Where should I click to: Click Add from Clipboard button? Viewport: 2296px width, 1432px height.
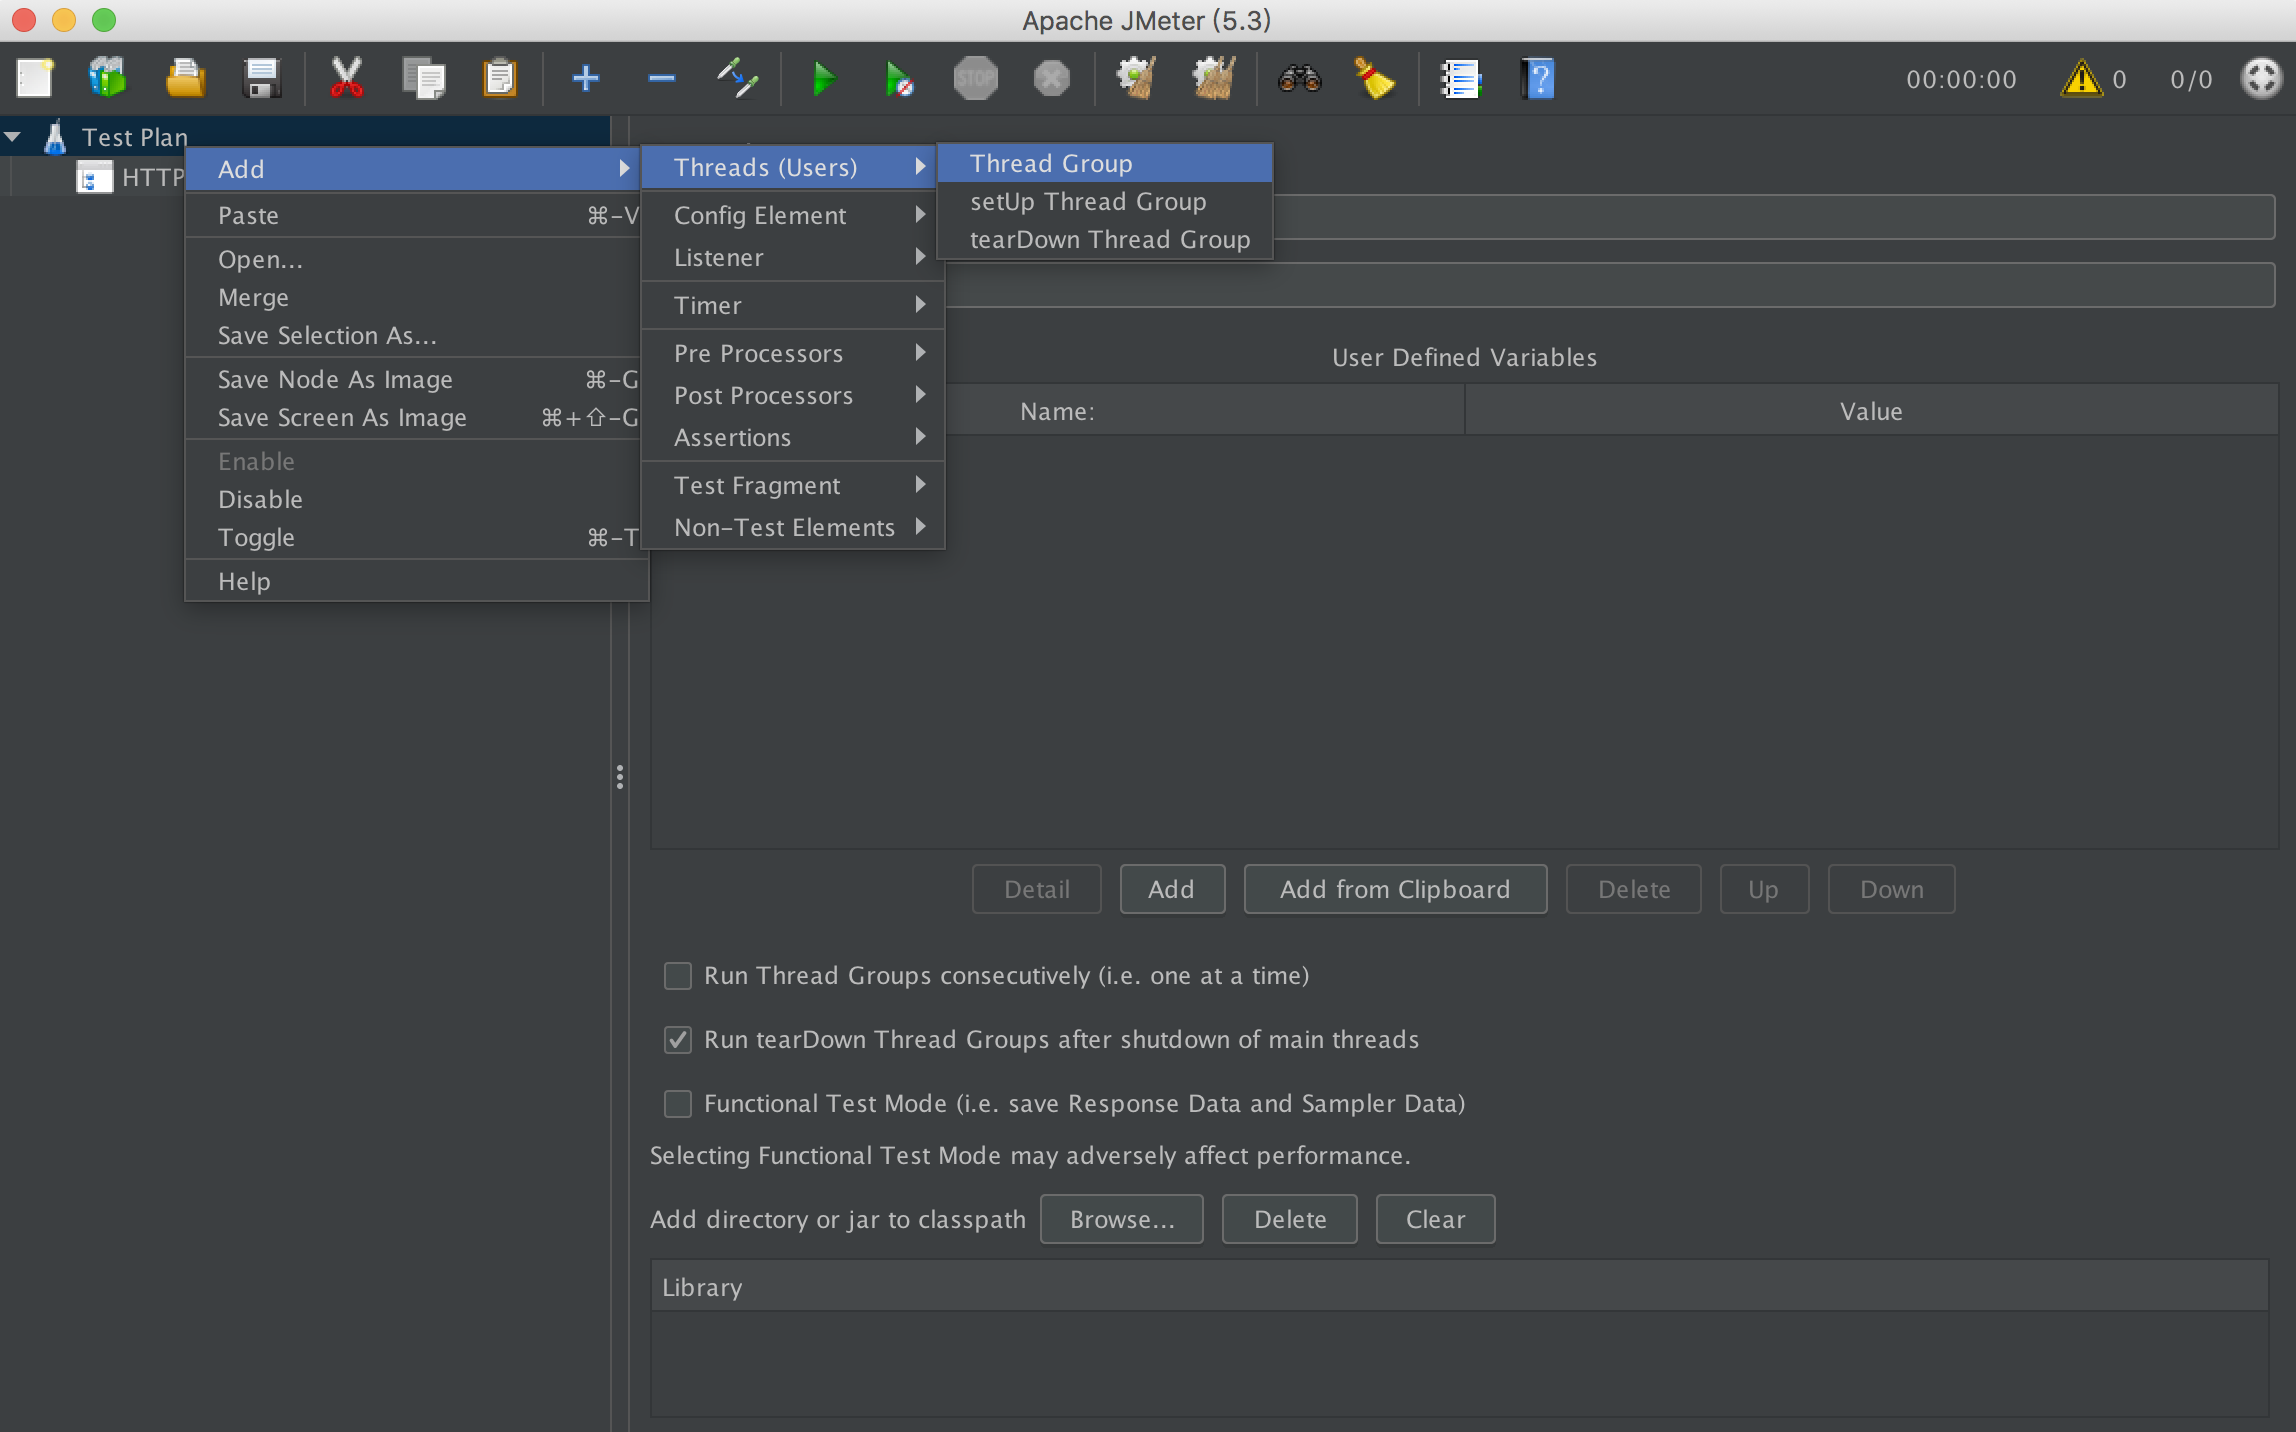(x=1395, y=889)
